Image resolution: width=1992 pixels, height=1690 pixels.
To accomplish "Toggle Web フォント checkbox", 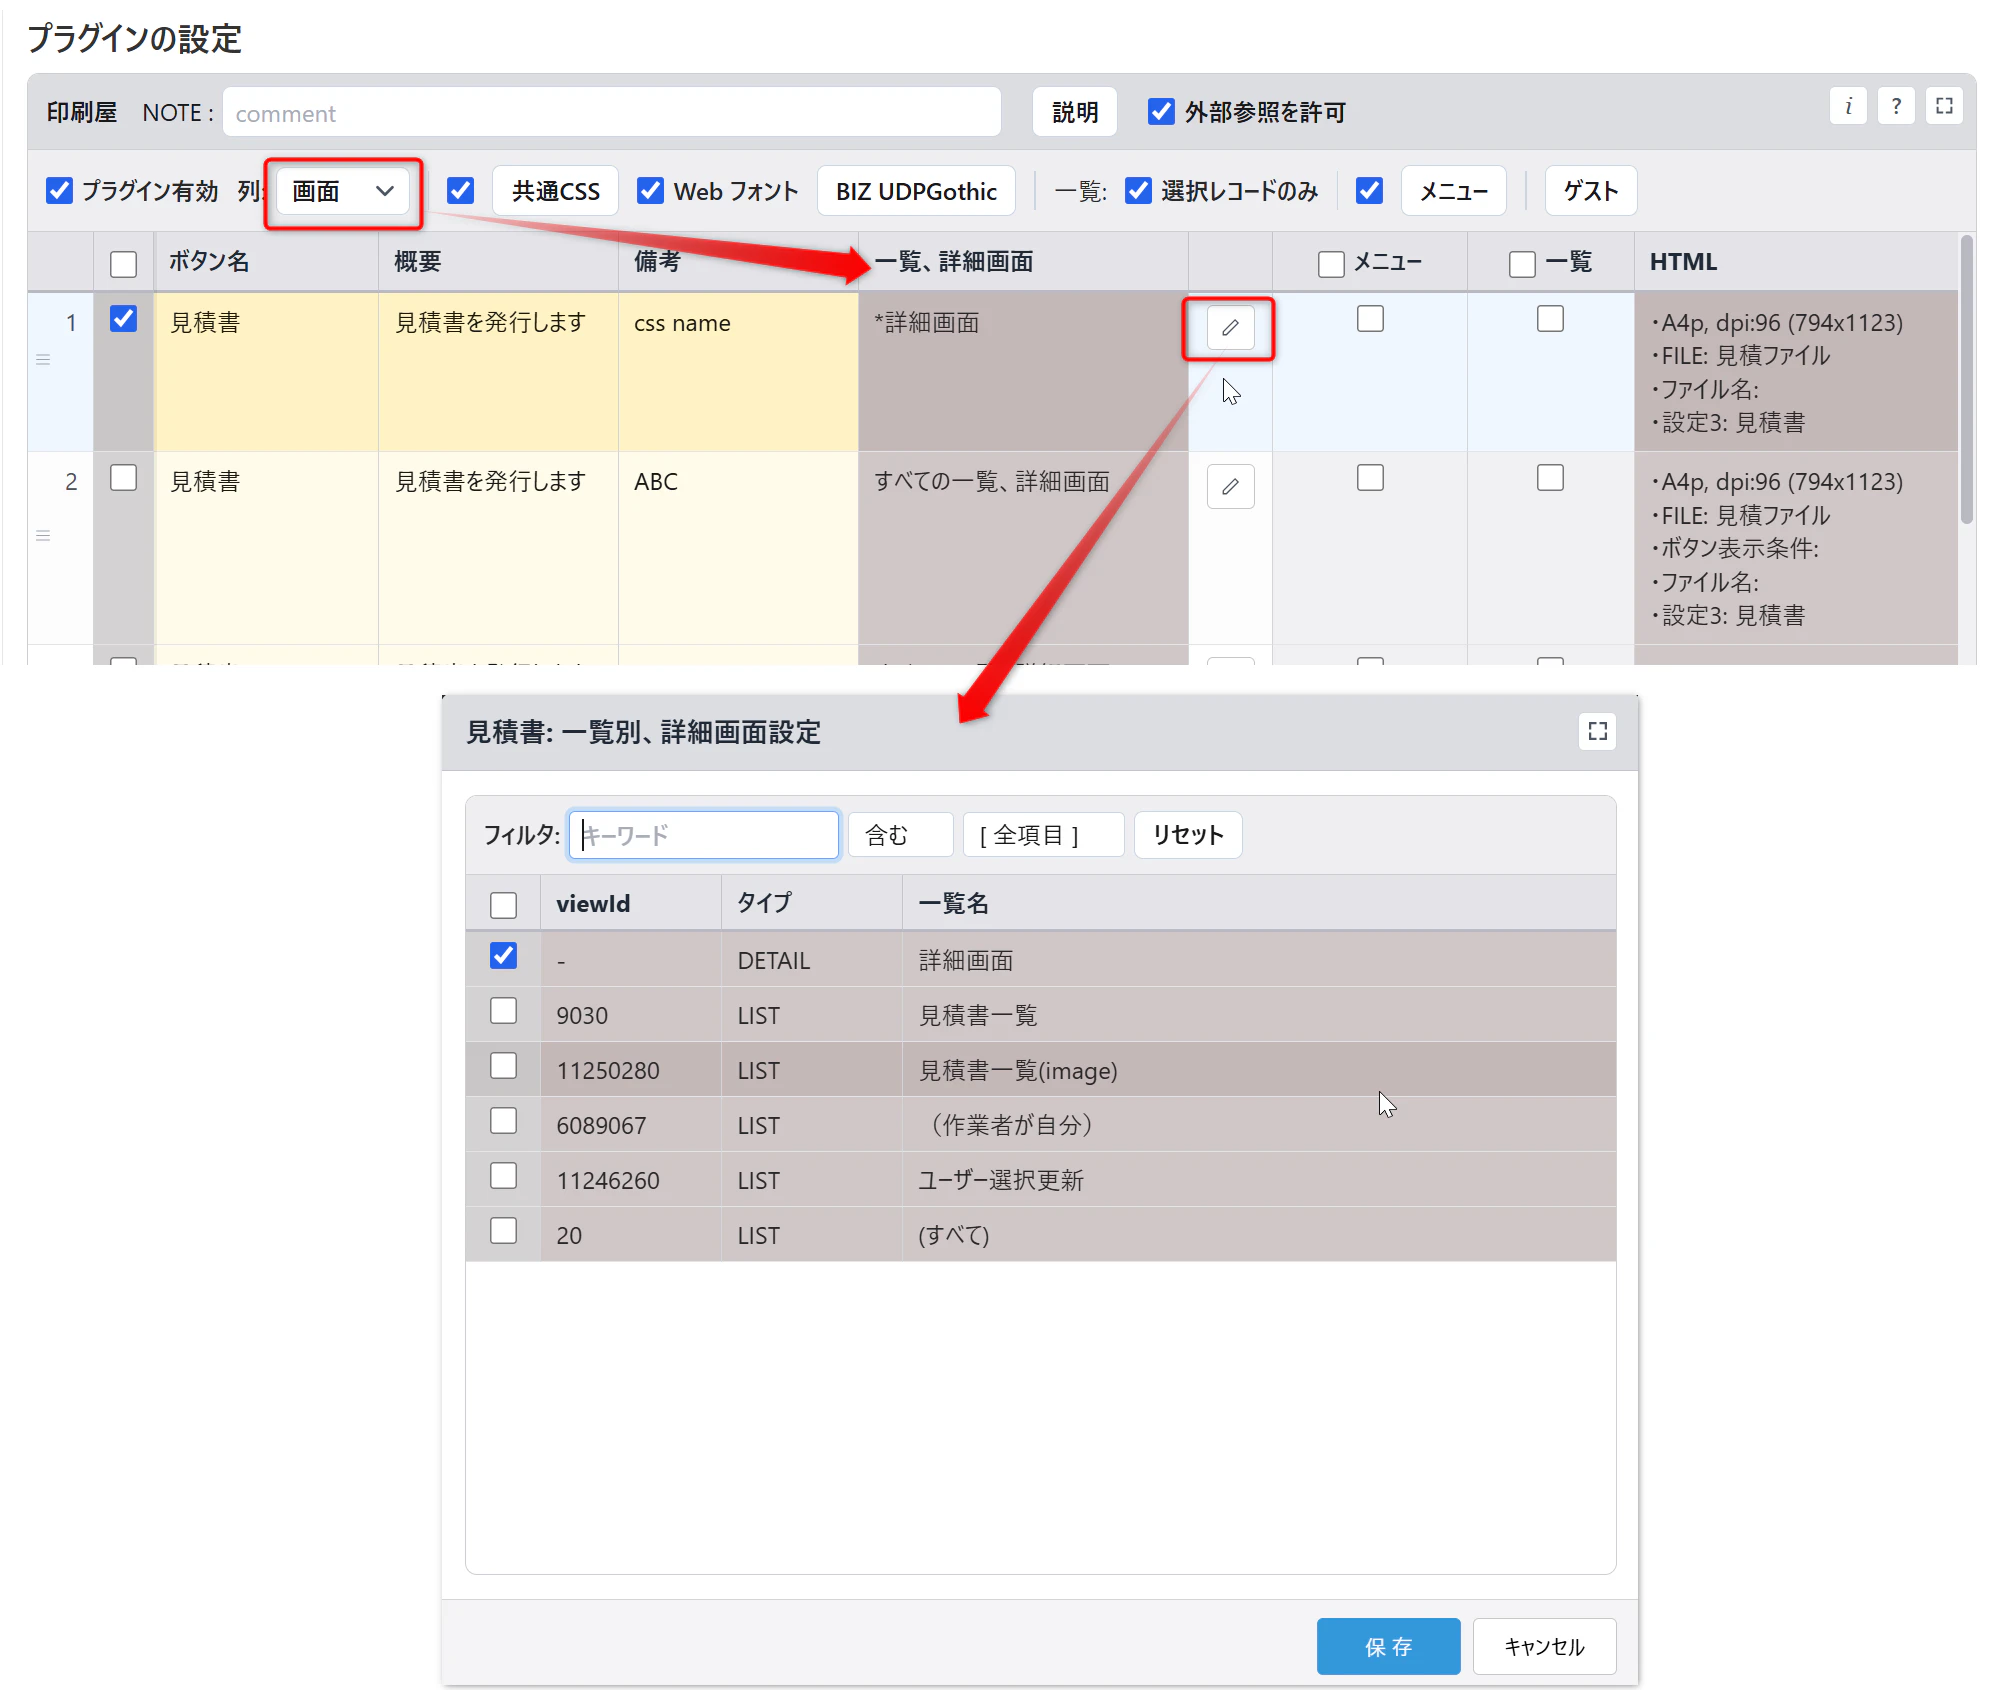I will pyautogui.click(x=650, y=190).
